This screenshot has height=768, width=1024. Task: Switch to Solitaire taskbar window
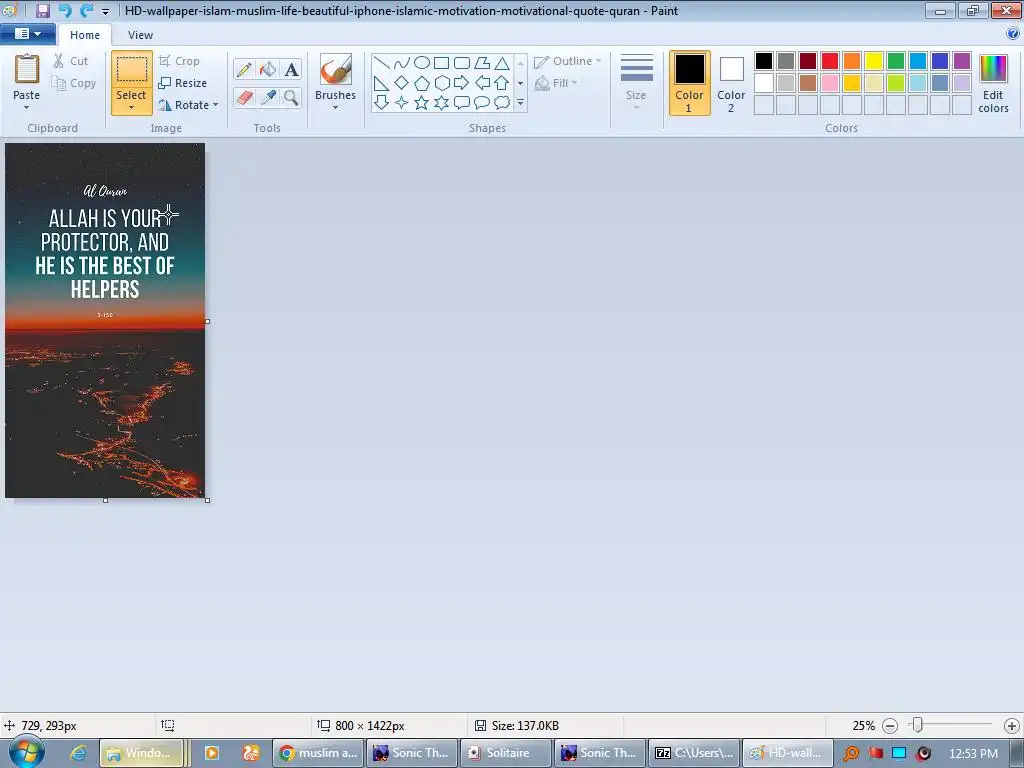click(x=506, y=753)
